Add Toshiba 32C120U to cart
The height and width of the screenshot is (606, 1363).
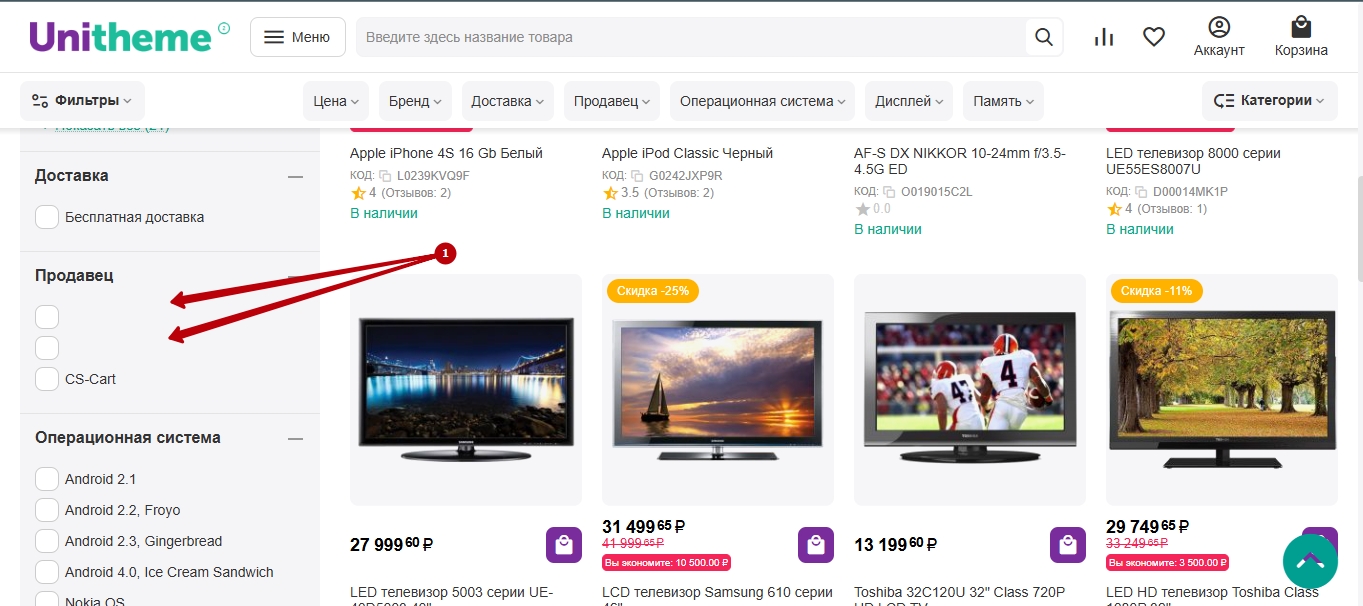[1068, 545]
